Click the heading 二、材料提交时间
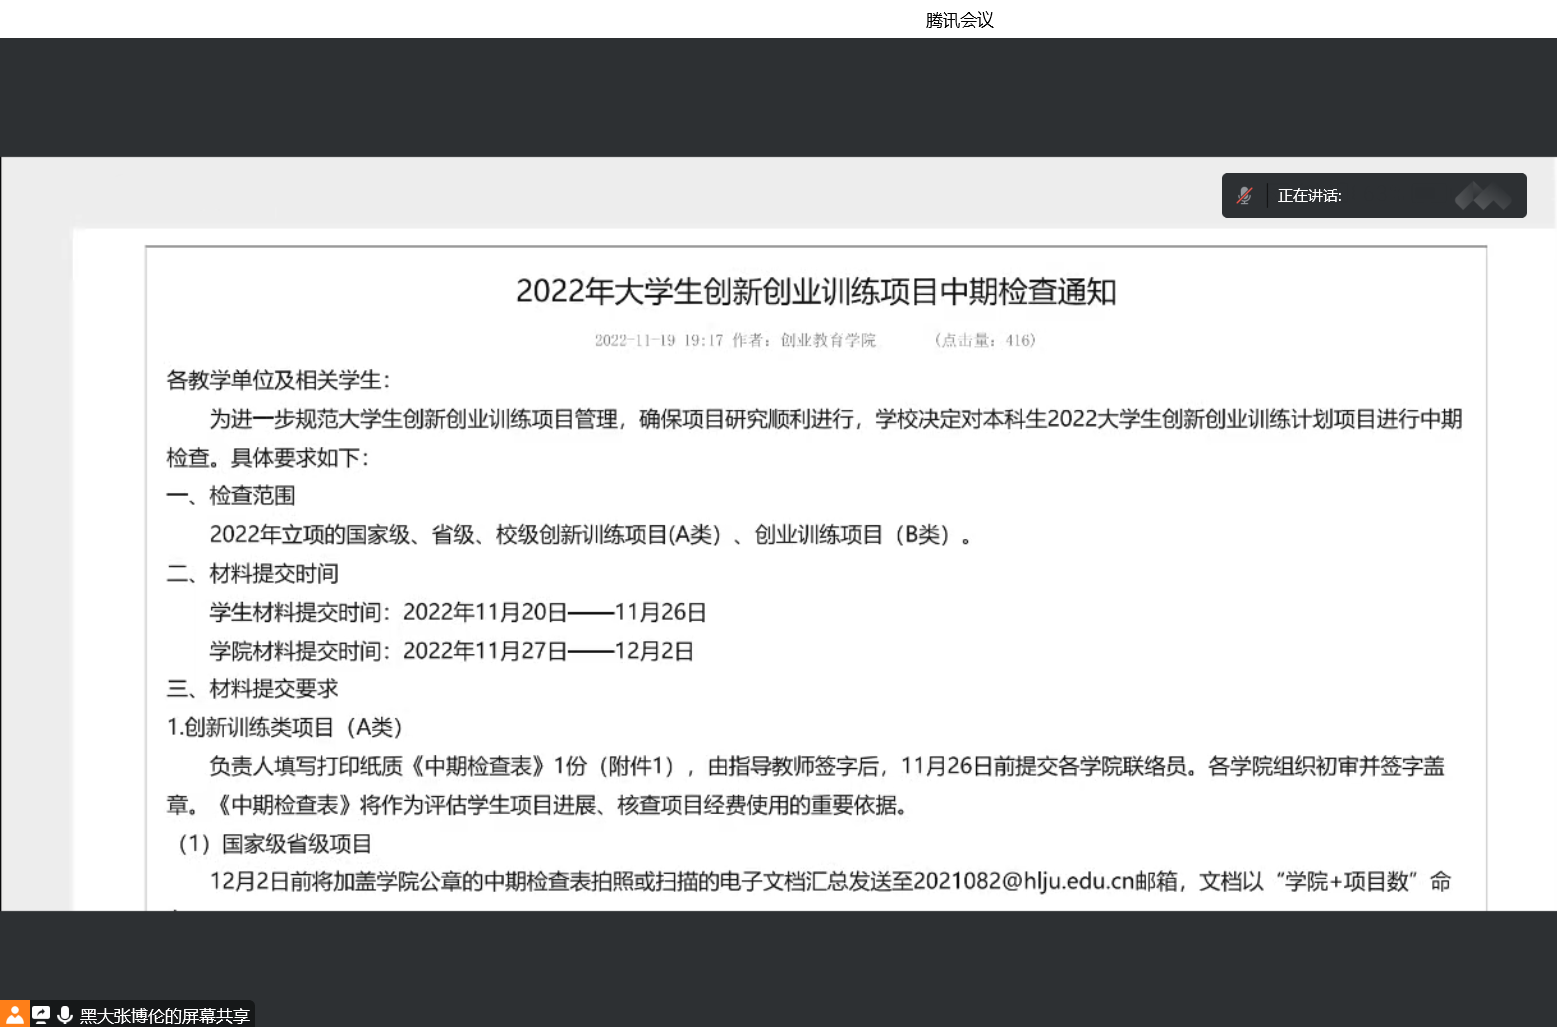Image resolution: width=1557 pixels, height=1027 pixels. 252,574
